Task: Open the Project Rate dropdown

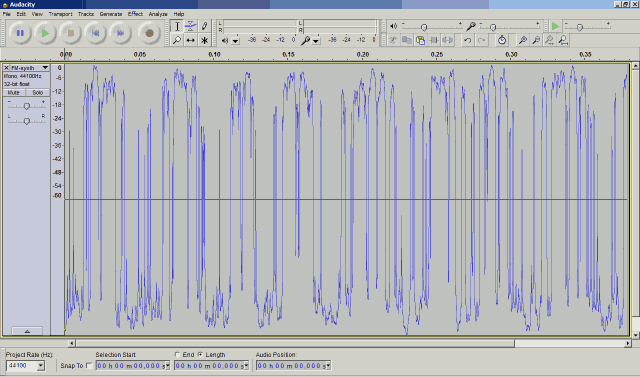Action: click(40, 366)
